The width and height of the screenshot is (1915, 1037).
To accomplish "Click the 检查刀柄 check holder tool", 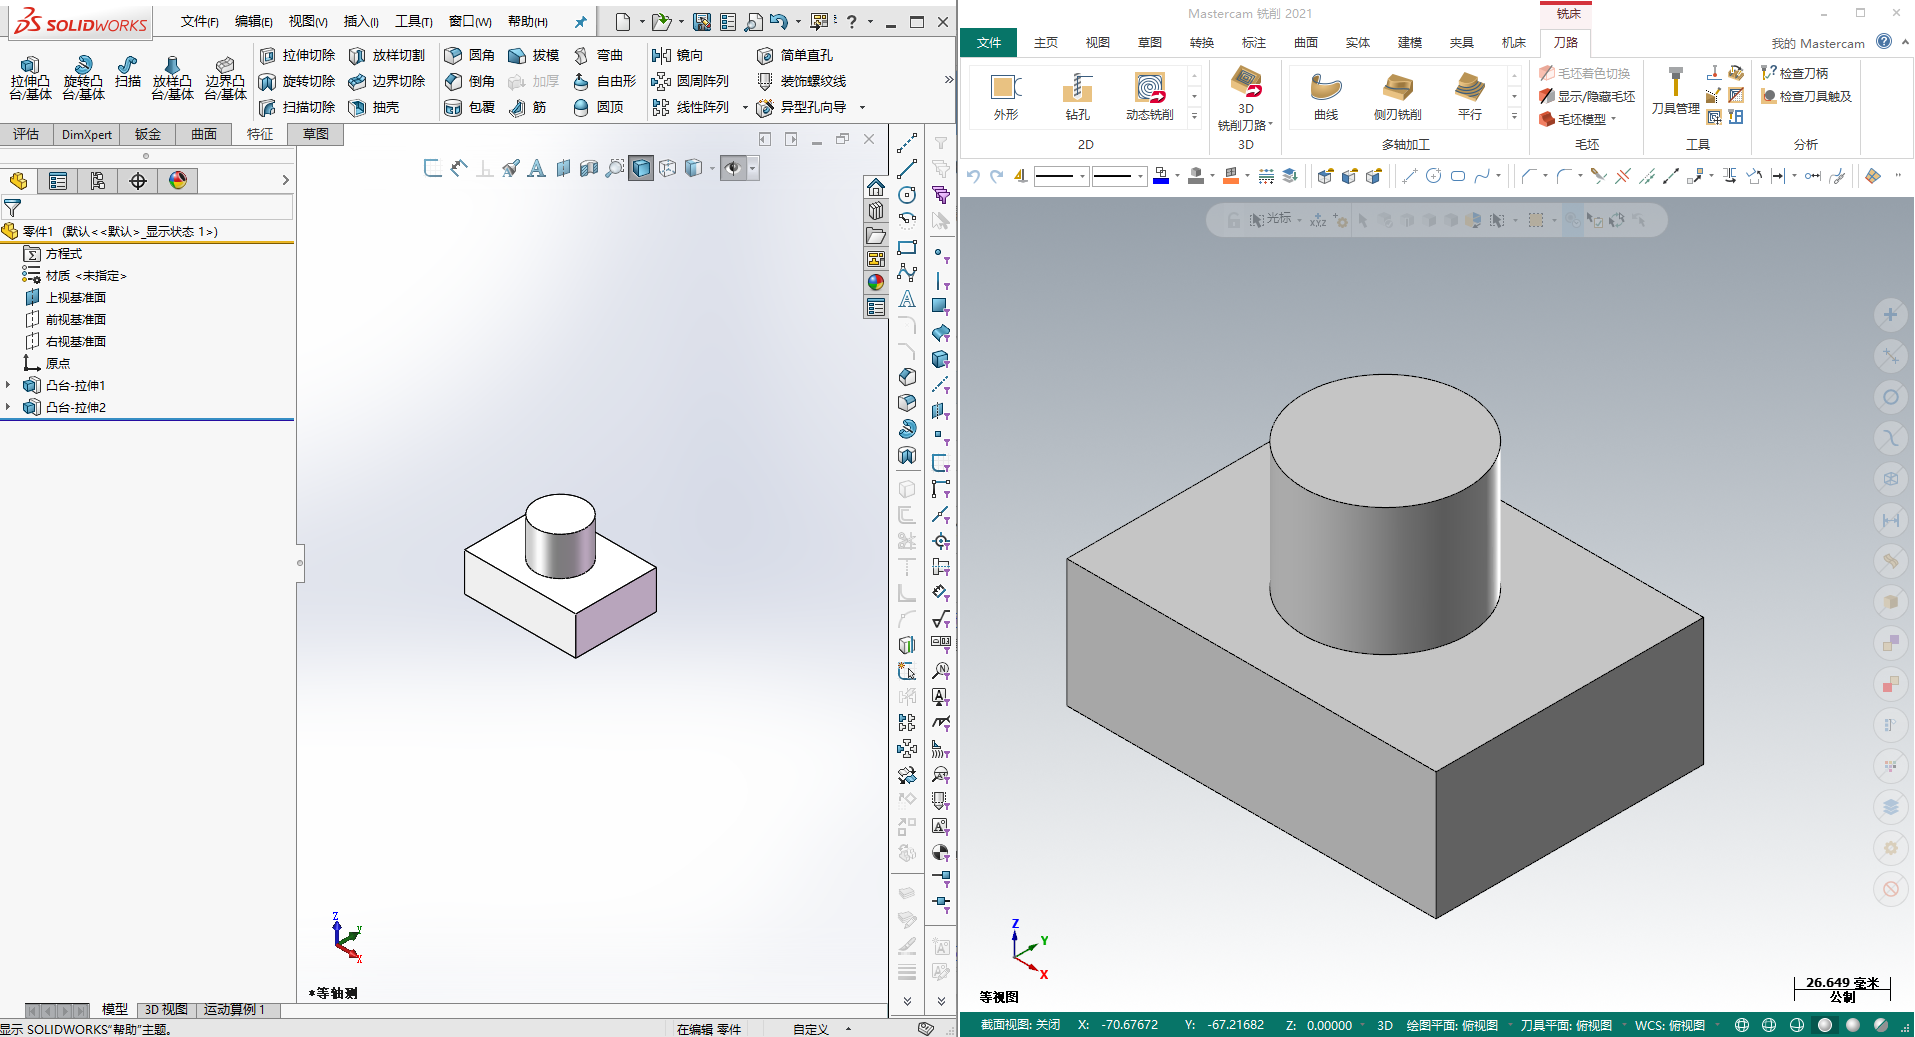I will (x=1795, y=73).
